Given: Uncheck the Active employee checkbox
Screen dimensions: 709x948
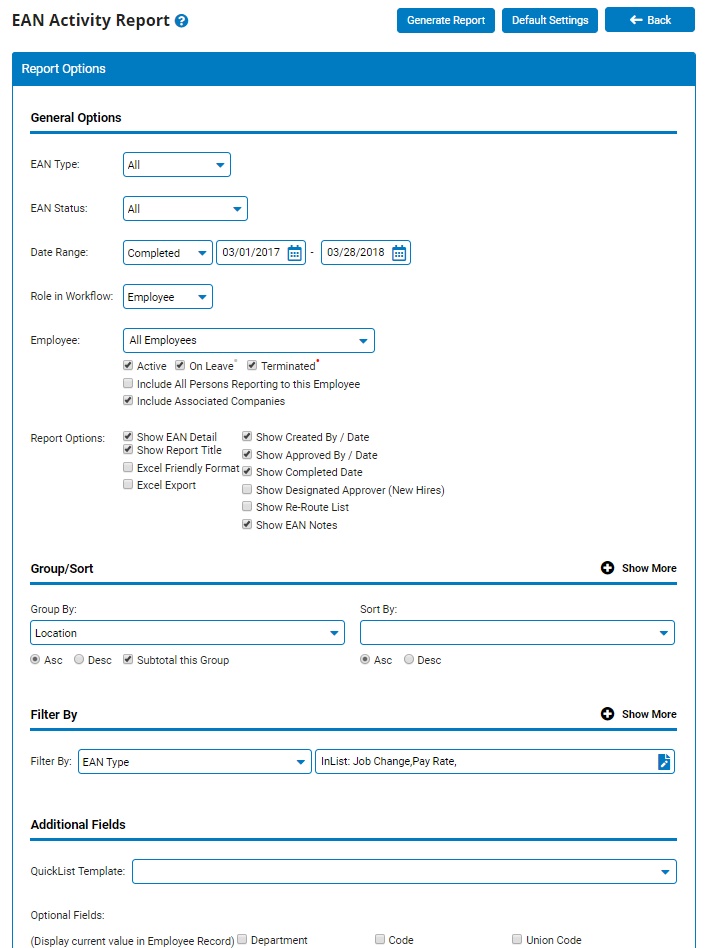Looking at the screenshot, I should 128,365.
